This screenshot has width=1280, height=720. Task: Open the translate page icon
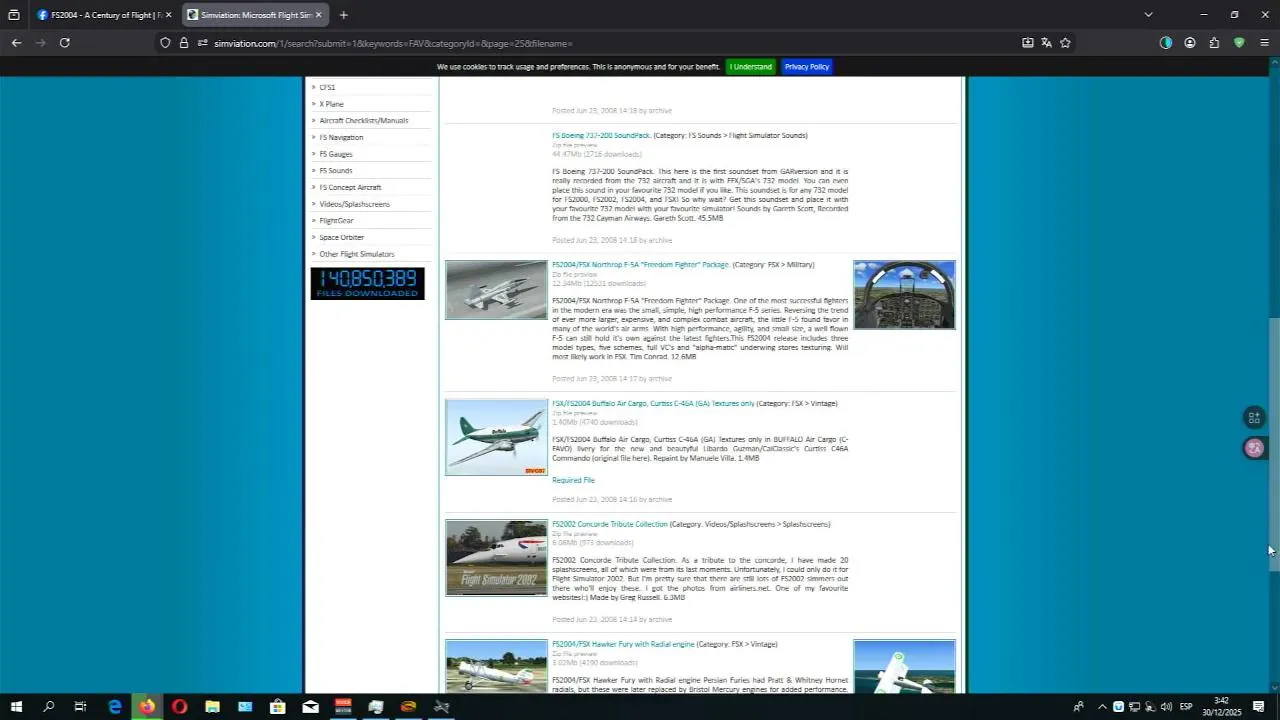point(1046,43)
